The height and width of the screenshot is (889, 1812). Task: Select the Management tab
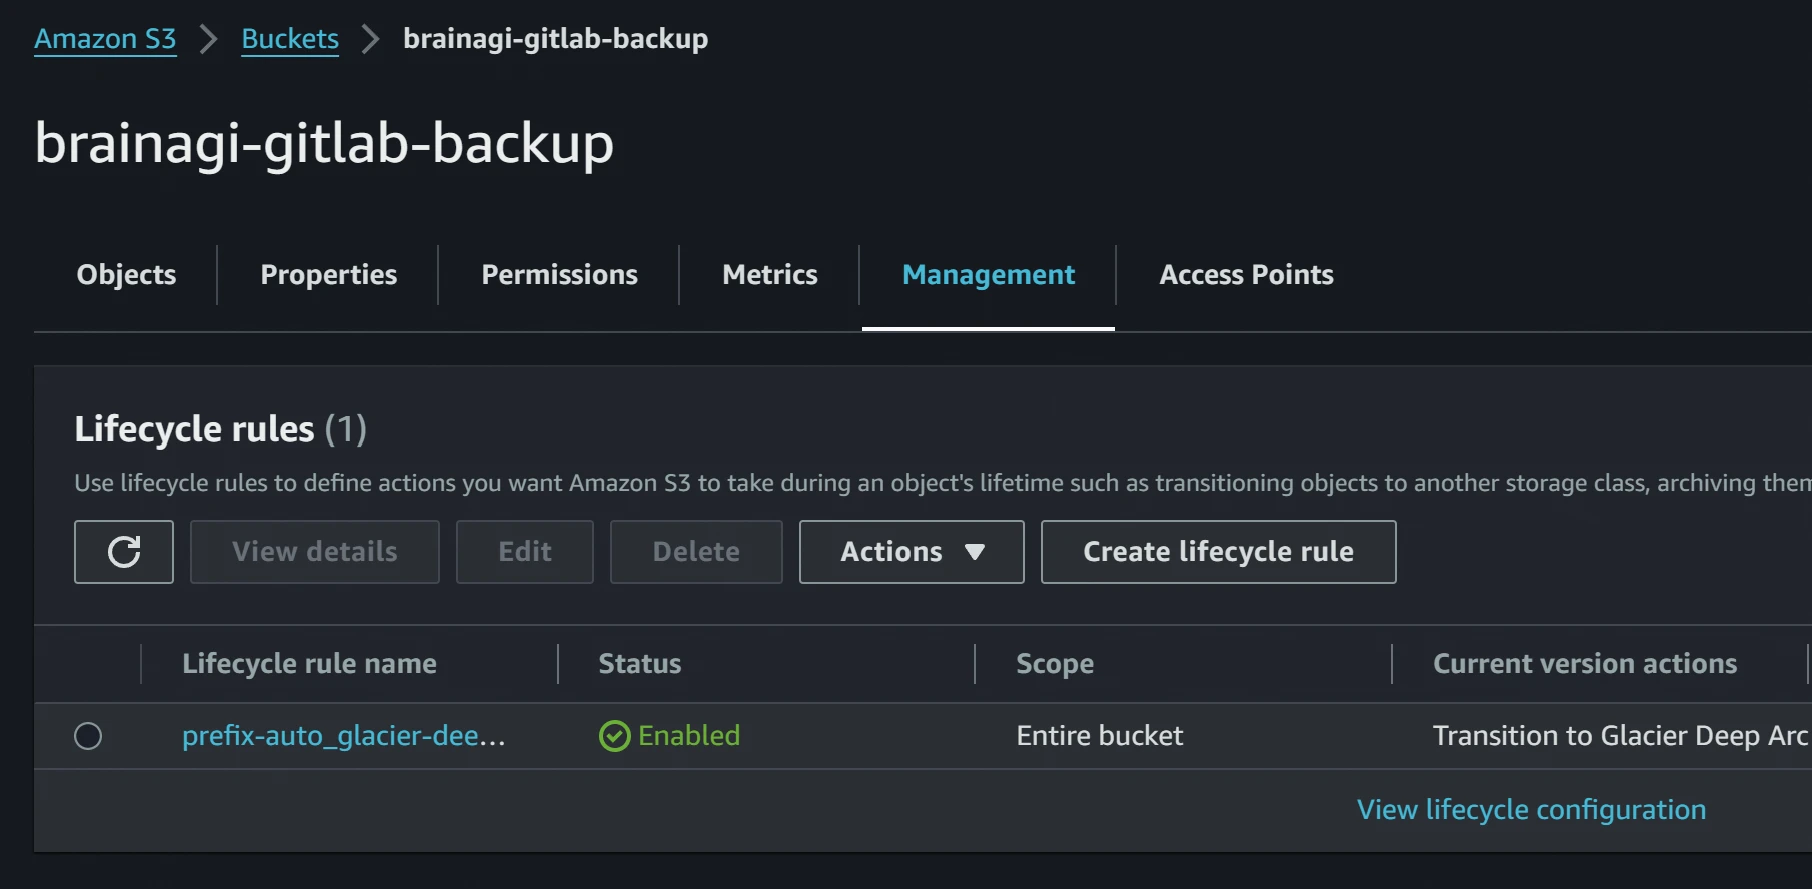(988, 275)
